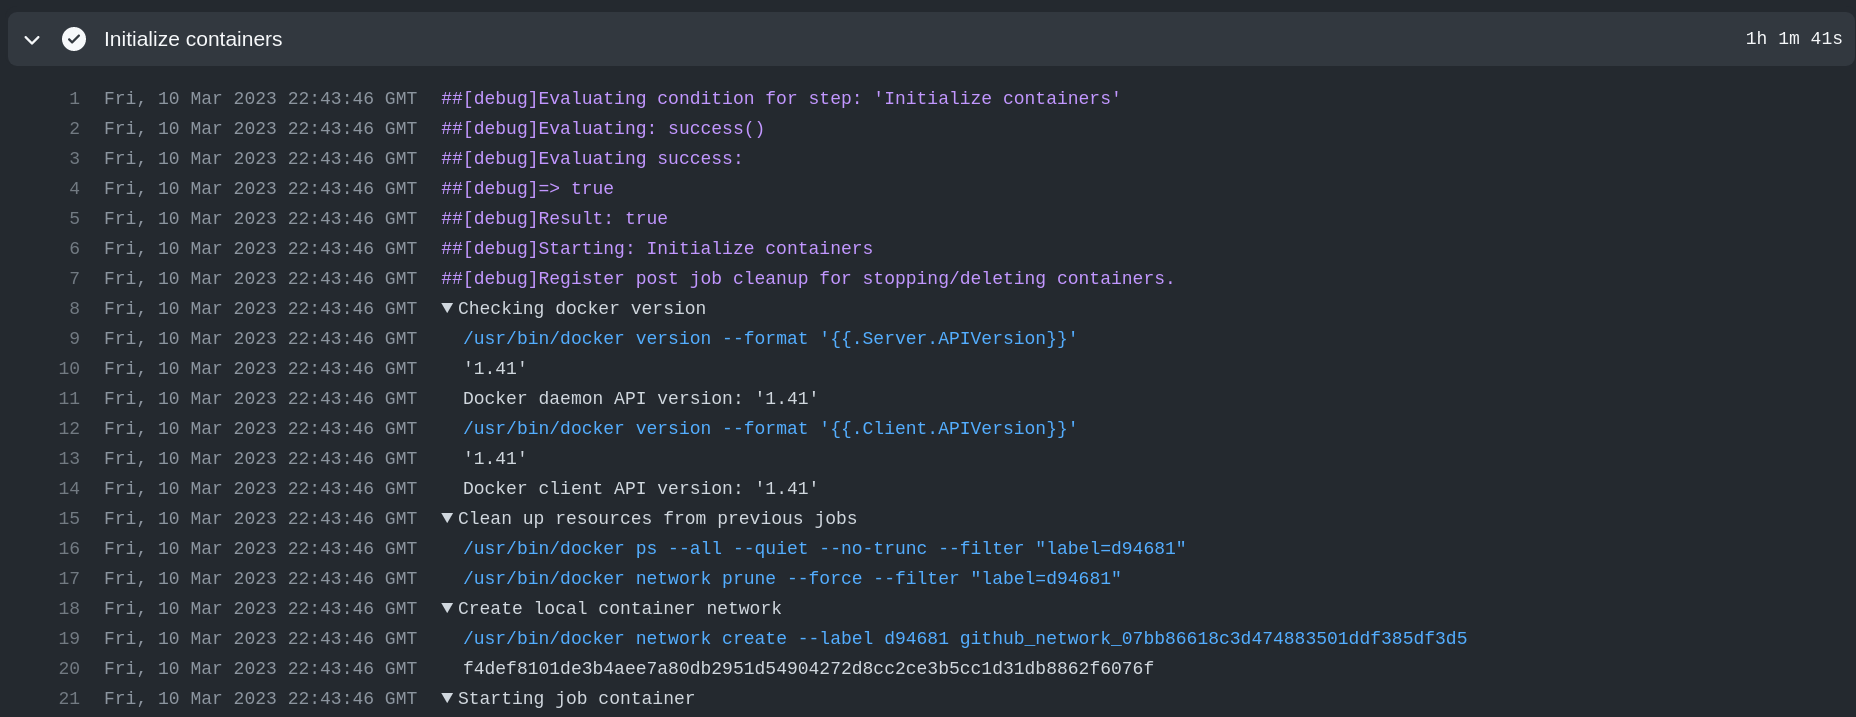
Task: Click the 1h 1m 41s step duration
Action: click(1793, 39)
